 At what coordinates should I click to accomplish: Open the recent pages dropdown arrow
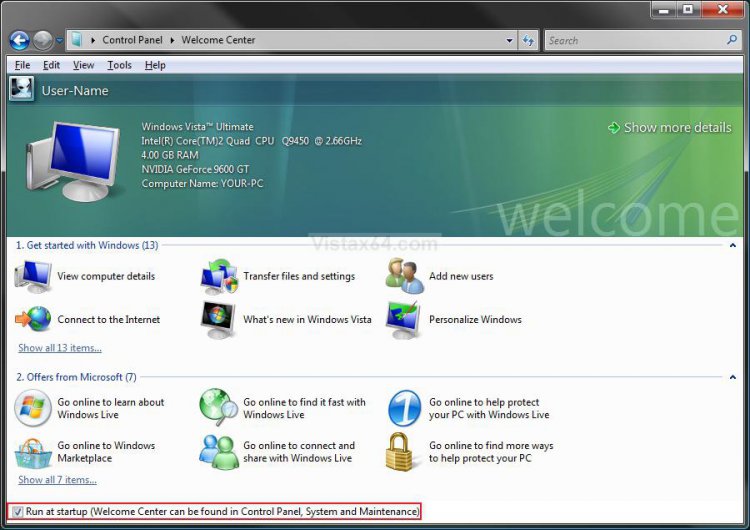coord(60,40)
